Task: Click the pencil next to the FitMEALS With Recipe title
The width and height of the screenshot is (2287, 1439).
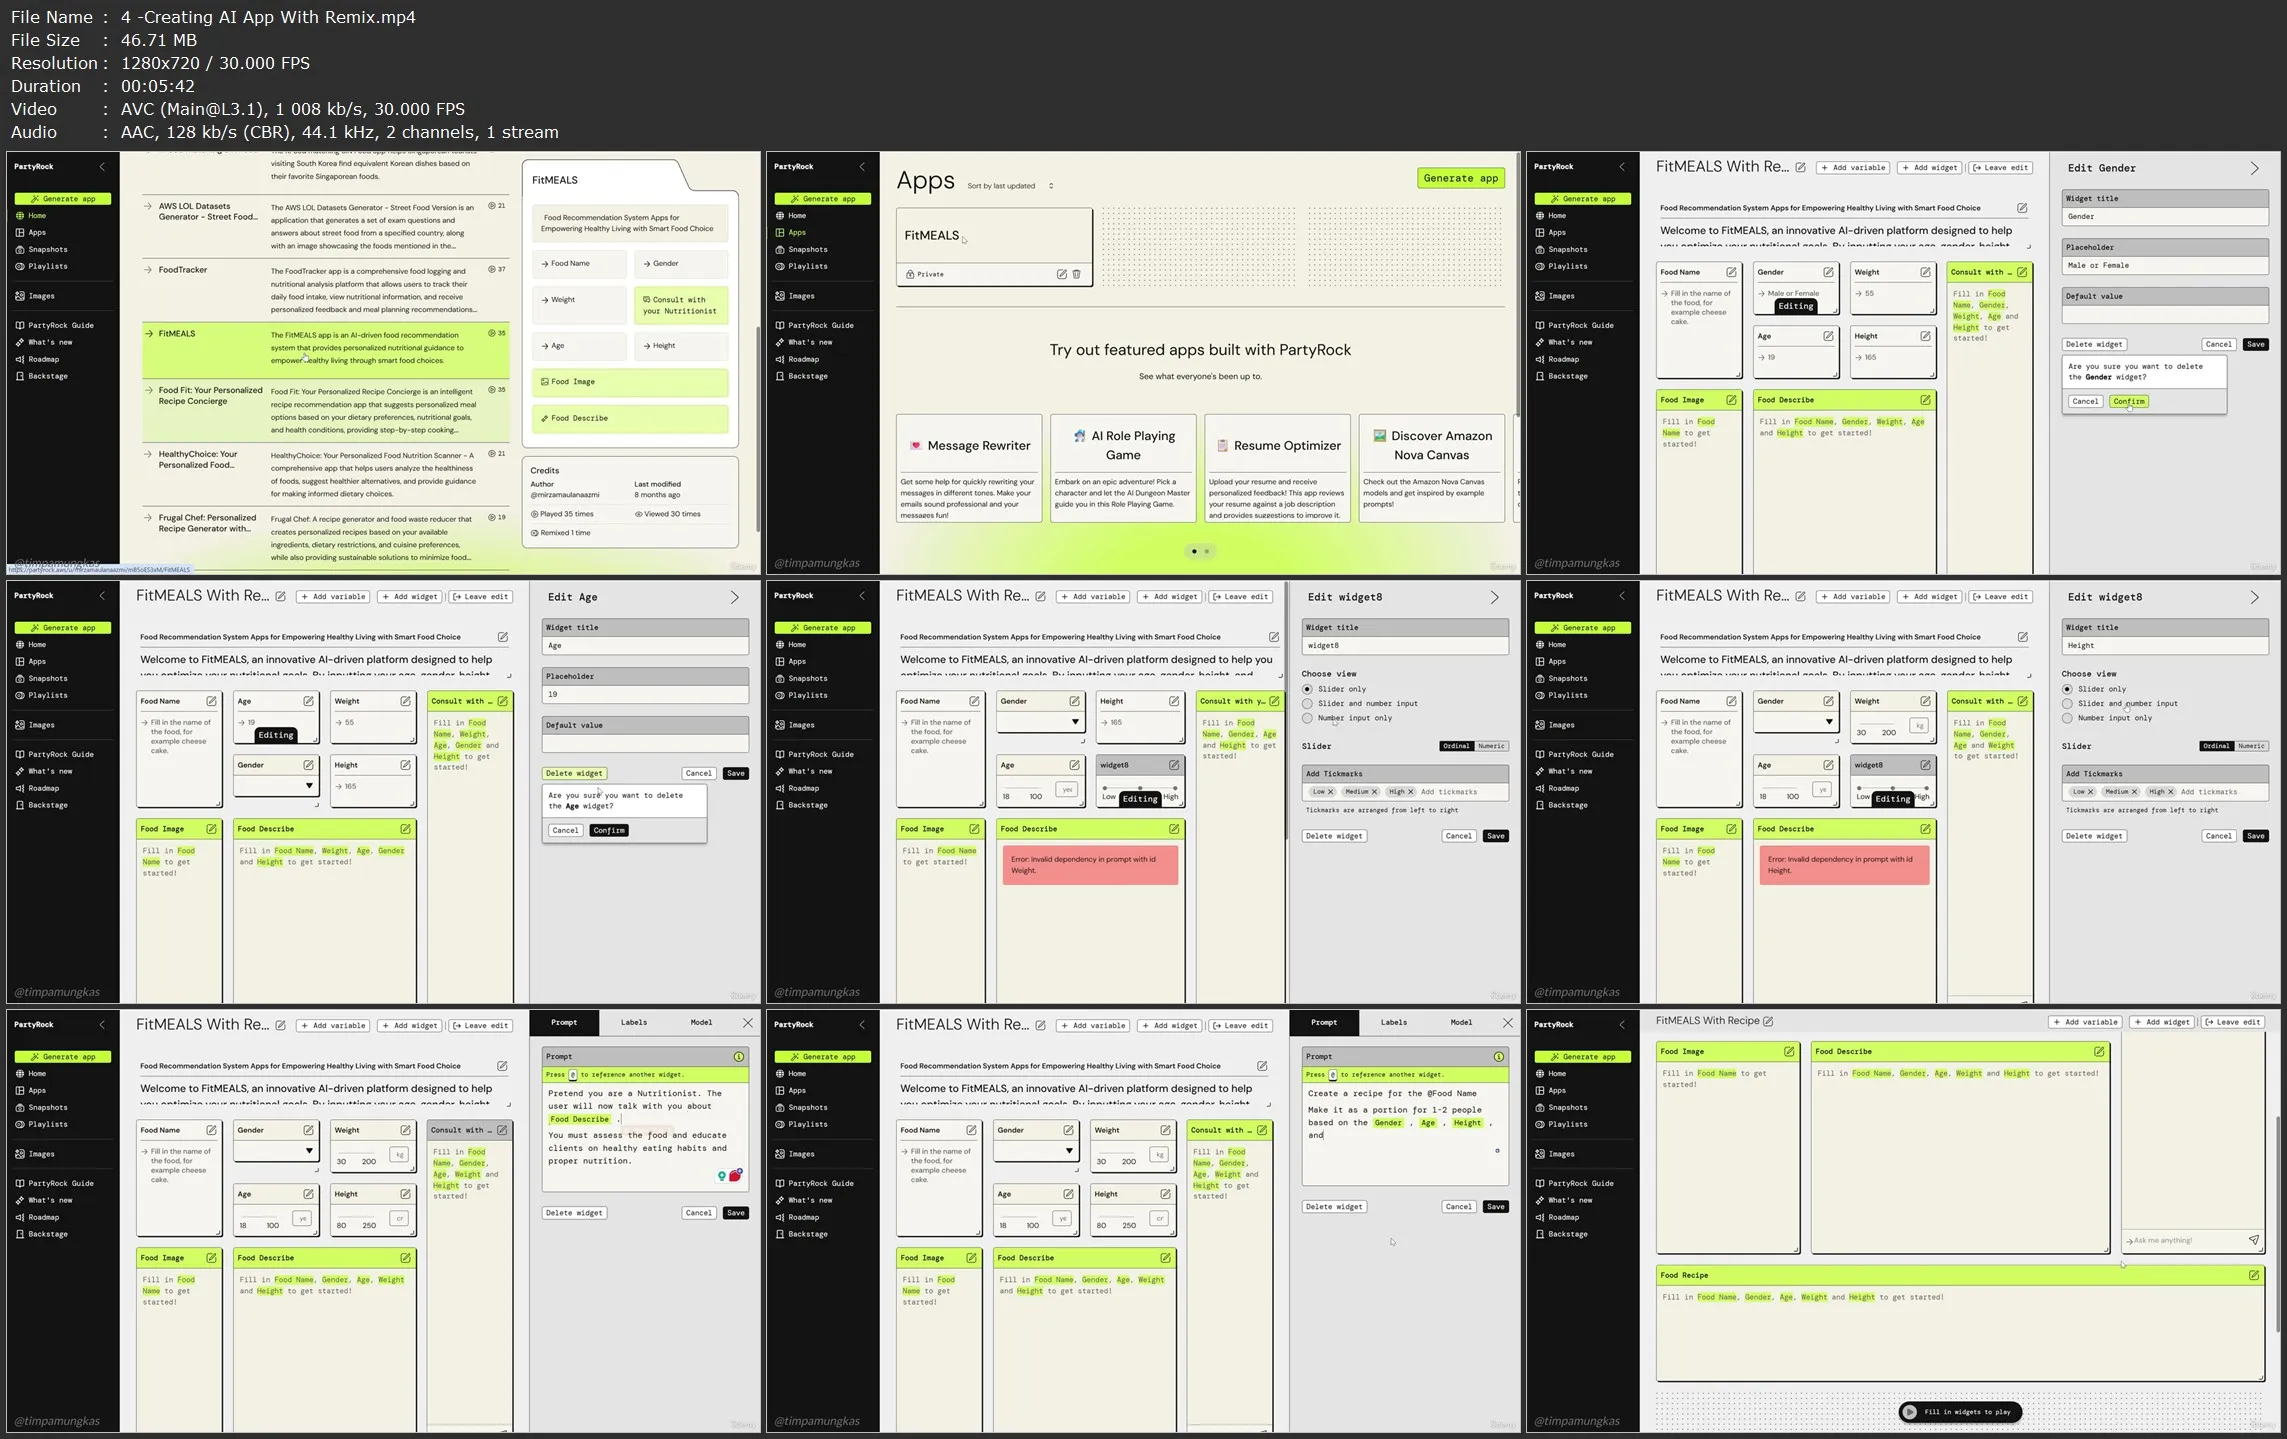Action: (1768, 1021)
